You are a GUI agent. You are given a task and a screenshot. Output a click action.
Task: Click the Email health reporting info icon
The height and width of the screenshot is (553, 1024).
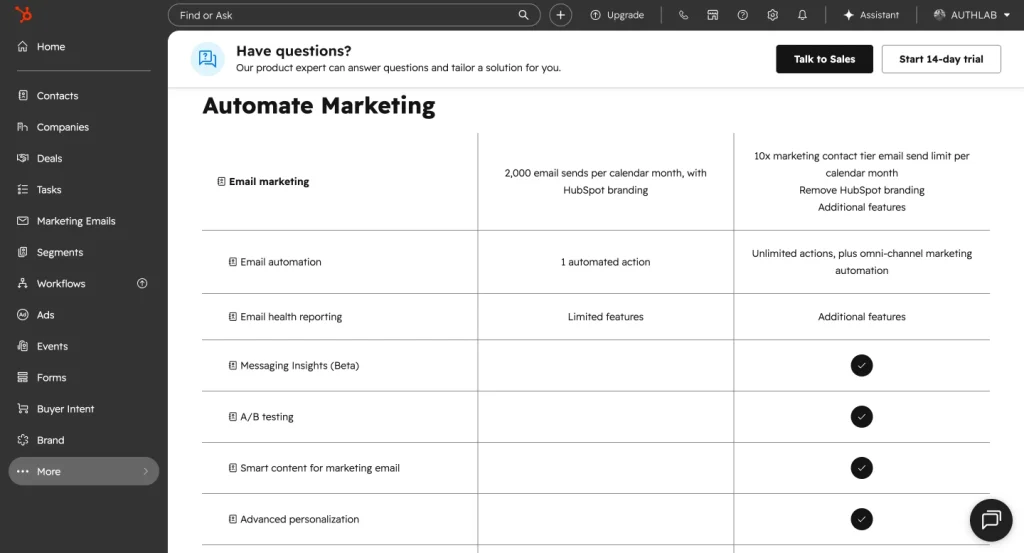(x=232, y=317)
